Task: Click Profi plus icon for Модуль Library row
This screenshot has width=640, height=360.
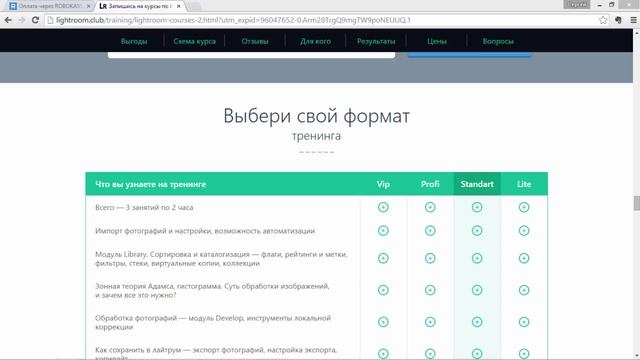Action: coord(430,258)
